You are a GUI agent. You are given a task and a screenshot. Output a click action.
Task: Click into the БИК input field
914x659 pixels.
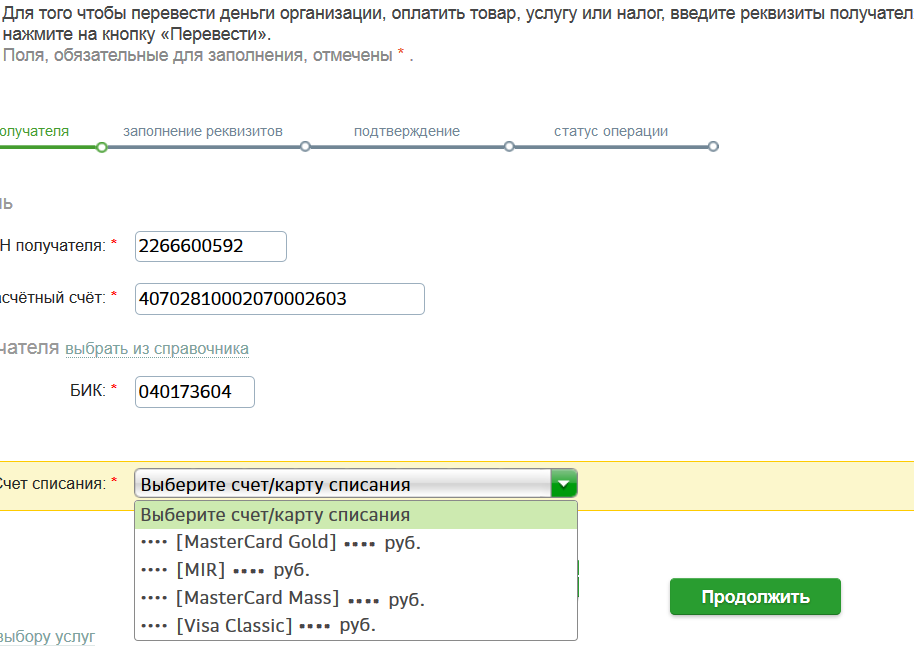[x=195, y=392]
